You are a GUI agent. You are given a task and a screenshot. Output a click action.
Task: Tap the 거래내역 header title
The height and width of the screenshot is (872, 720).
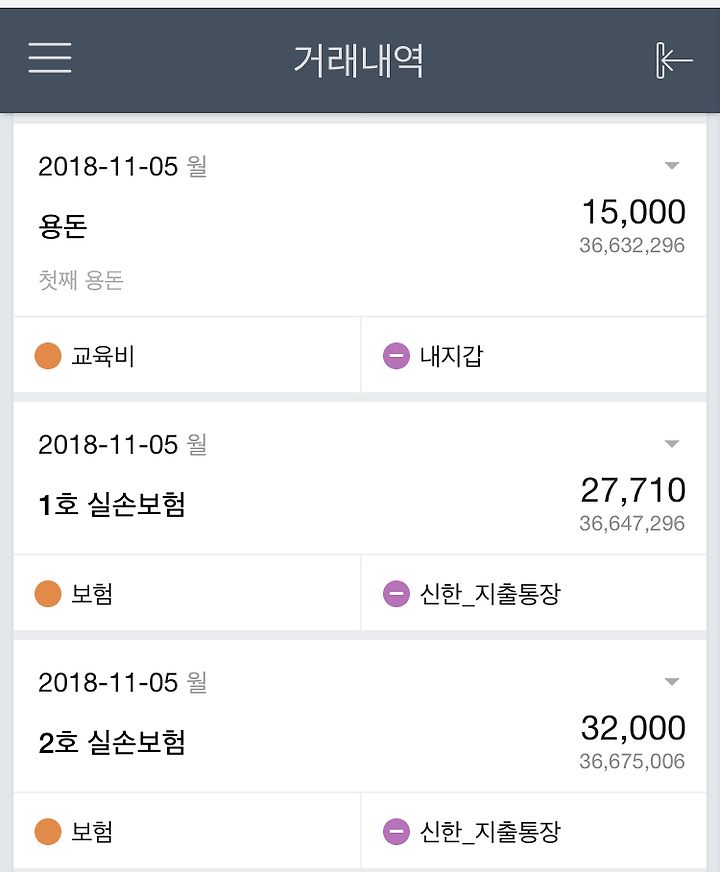click(359, 60)
